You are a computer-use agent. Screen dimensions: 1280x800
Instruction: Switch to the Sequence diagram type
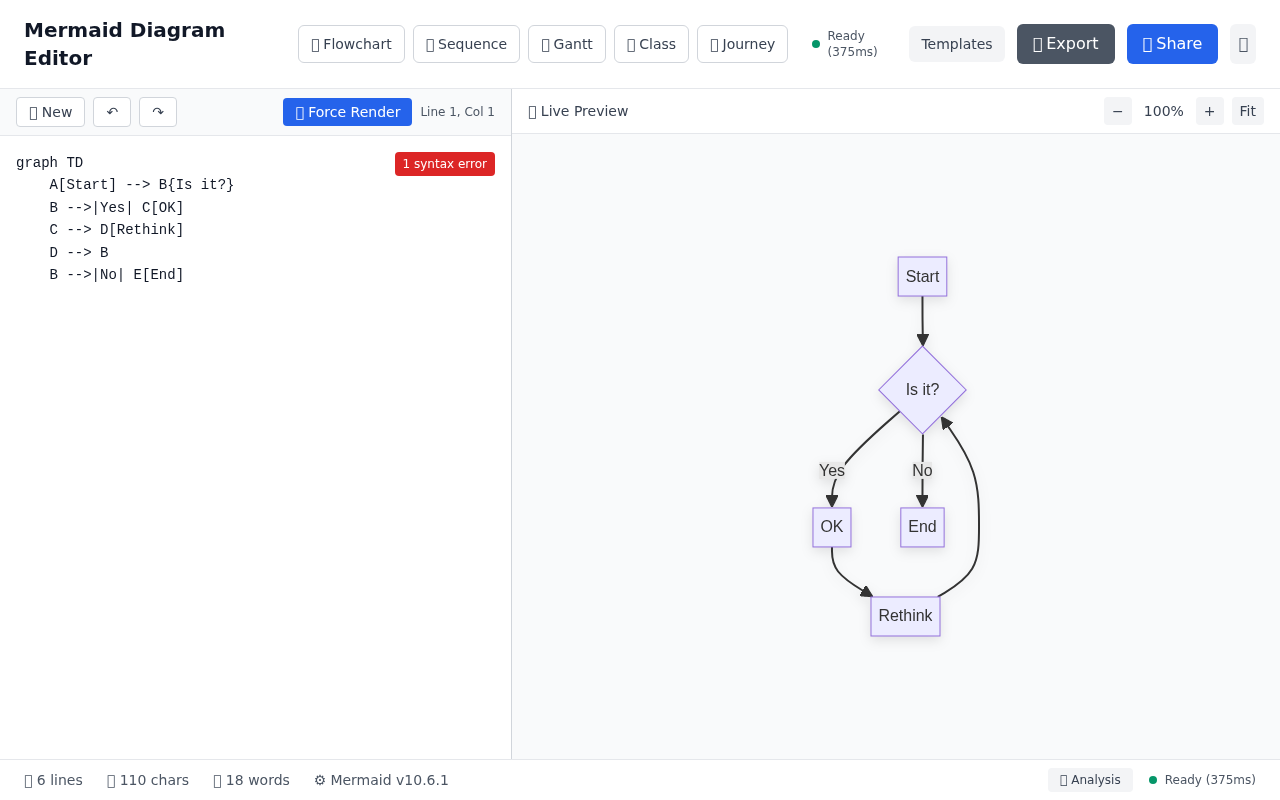coord(466,44)
